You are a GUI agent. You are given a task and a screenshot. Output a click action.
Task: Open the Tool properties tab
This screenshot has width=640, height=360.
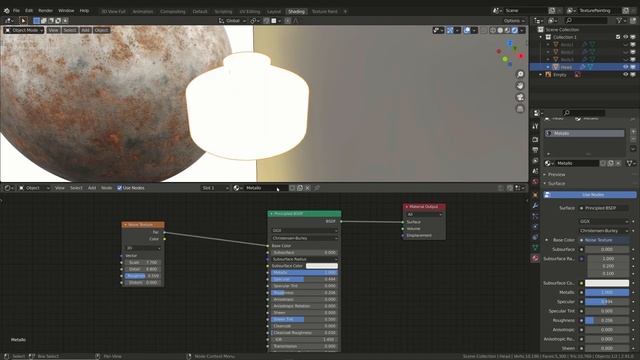click(x=535, y=127)
